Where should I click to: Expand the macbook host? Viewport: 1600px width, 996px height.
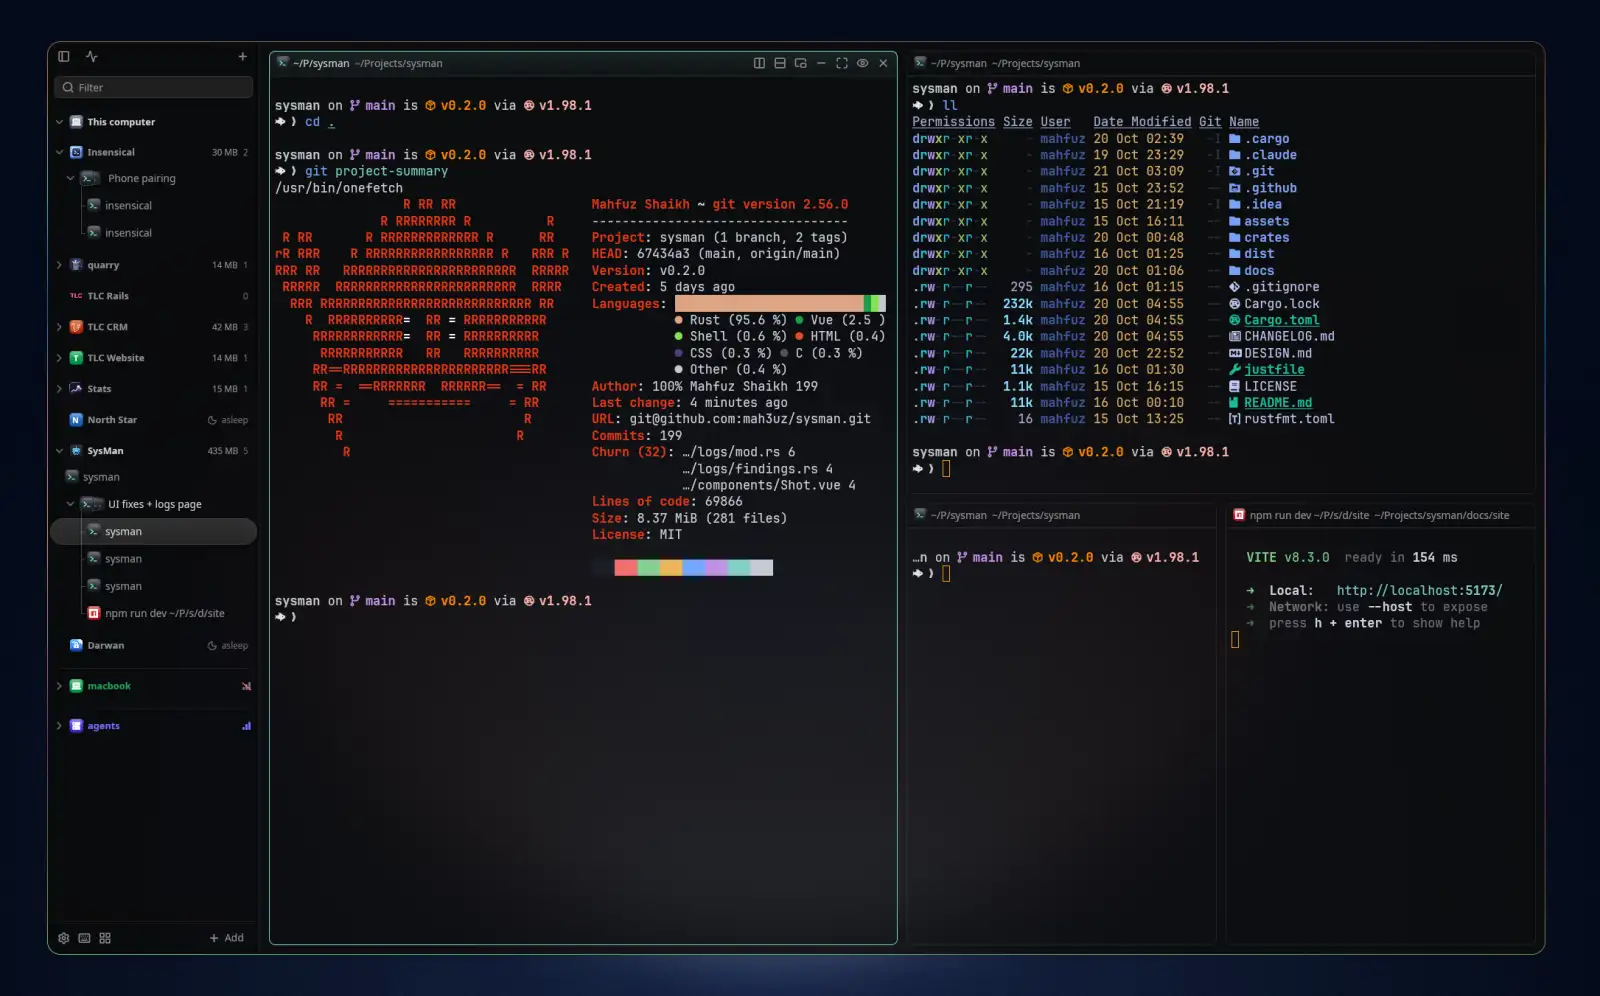point(60,686)
